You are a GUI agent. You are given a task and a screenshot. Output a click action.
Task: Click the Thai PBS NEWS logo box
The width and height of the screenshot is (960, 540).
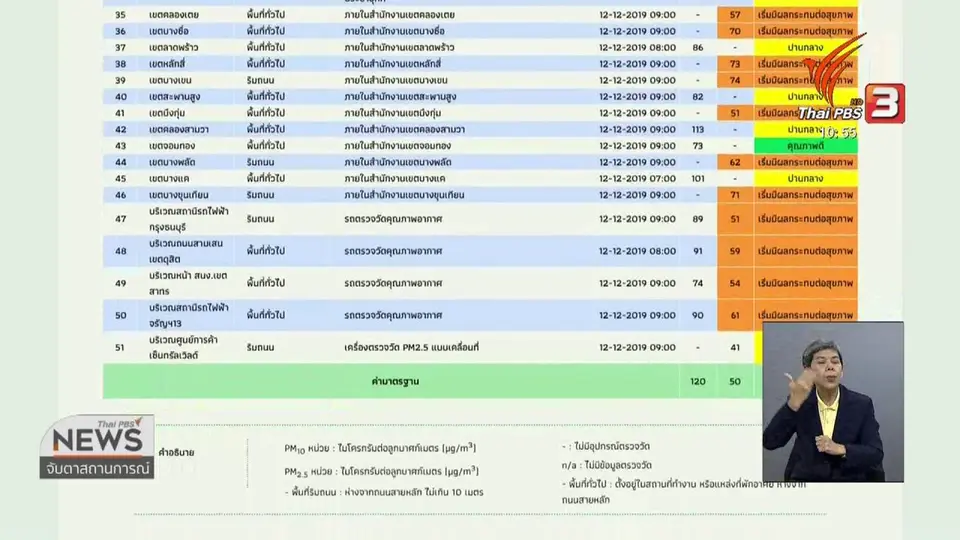tap(97, 437)
